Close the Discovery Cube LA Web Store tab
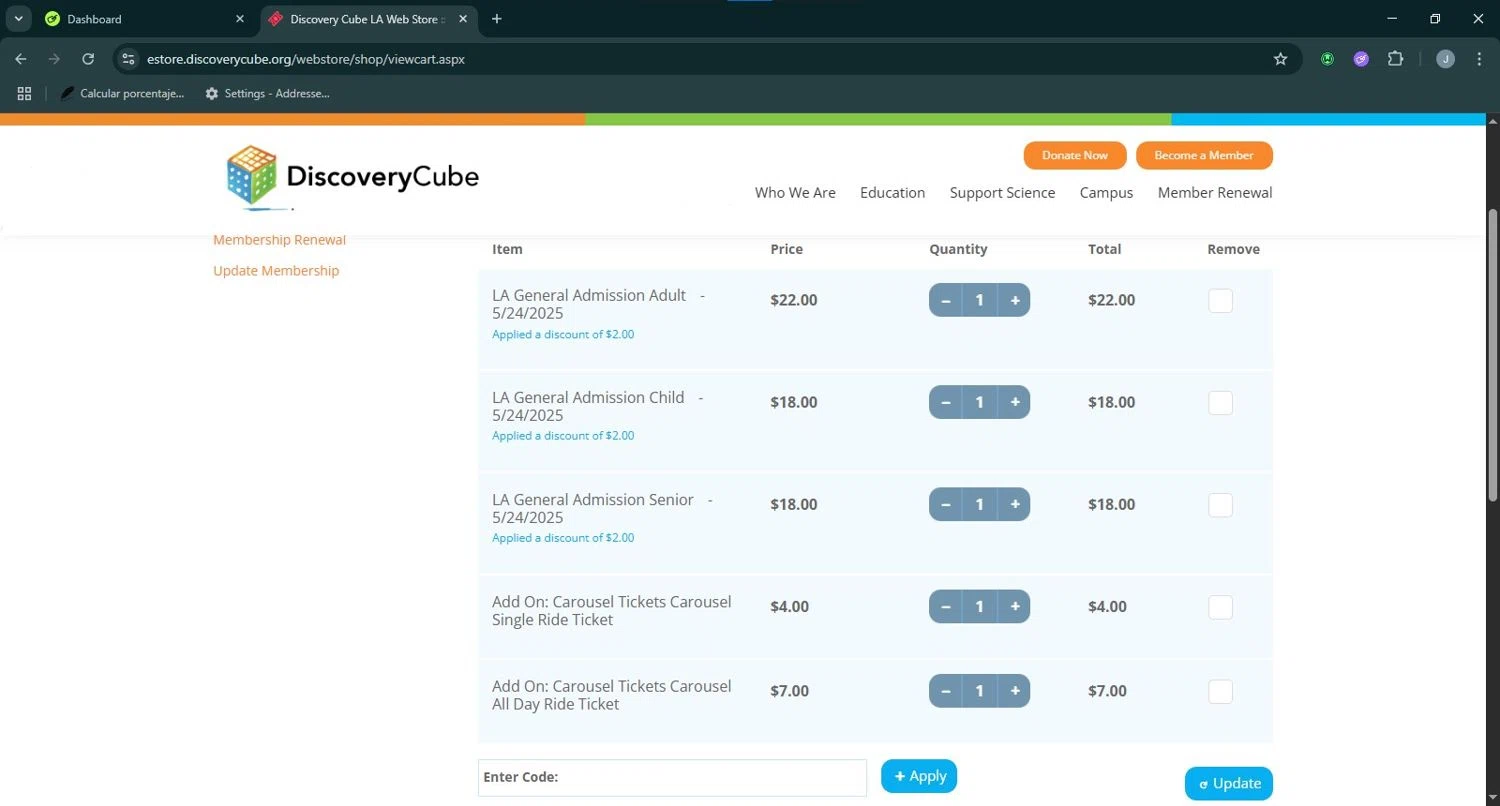This screenshot has width=1500, height=806. (x=464, y=19)
